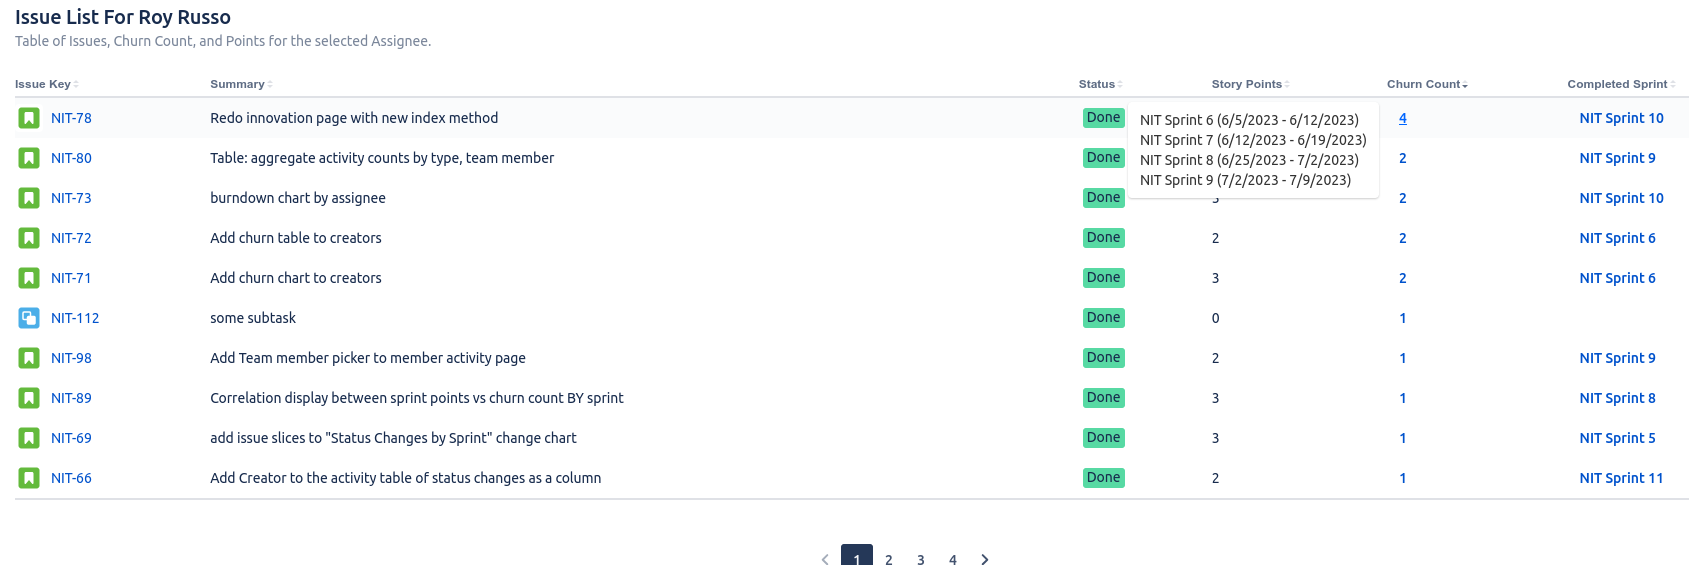The width and height of the screenshot is (1689, 565).
Task: Open issue NIT-98 link
Action: click(71, 358)
